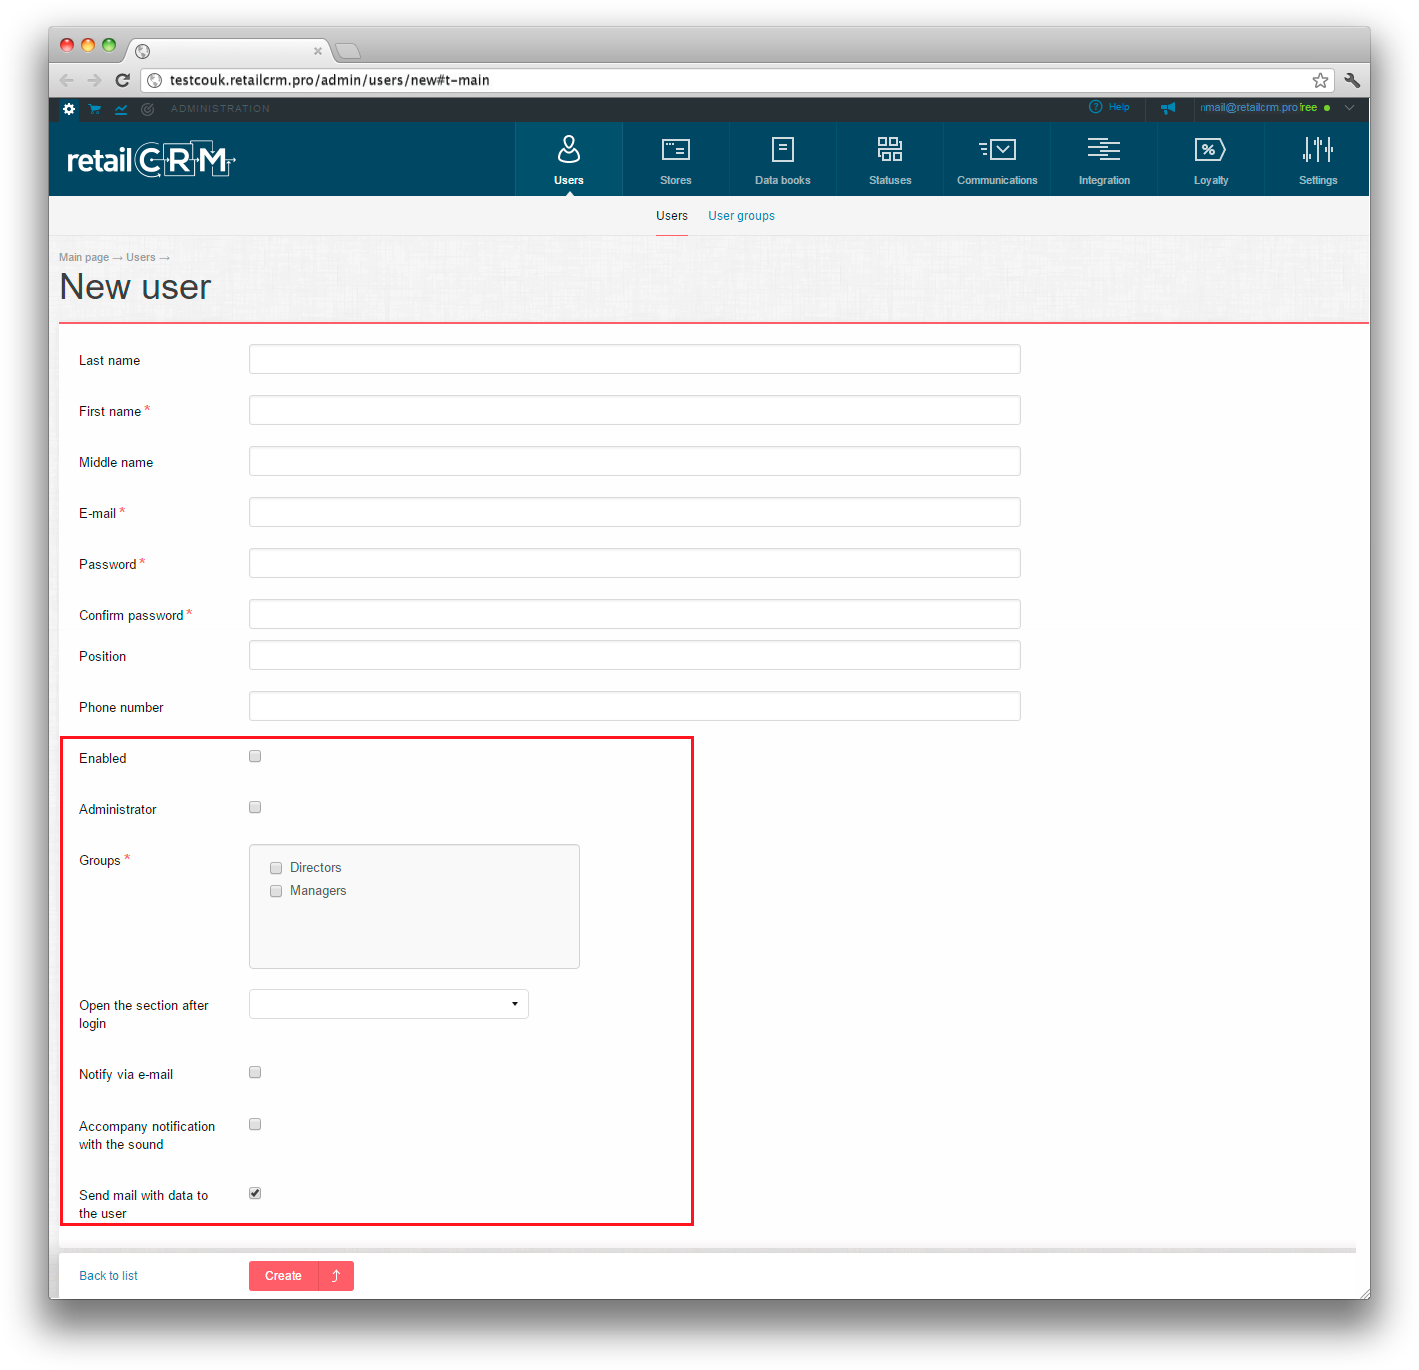This screenshot has width=1419, height=1370.
Task: Open the Communications section icon
Action: click(x=997, y=149)
